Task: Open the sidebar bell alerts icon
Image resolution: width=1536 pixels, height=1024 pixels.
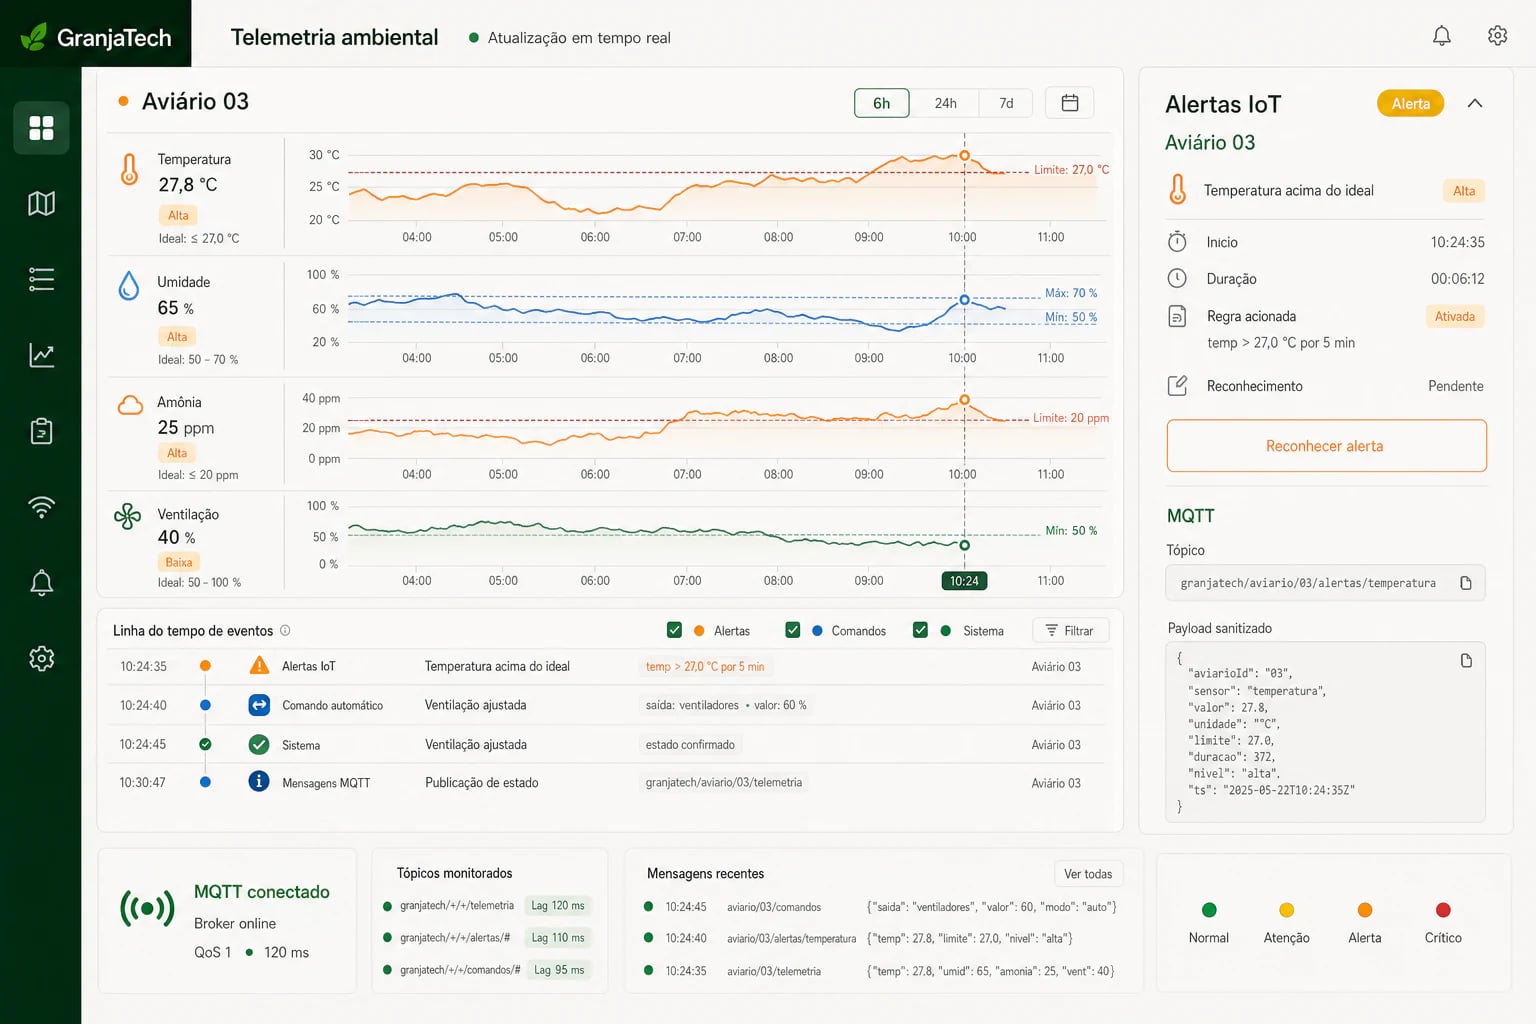Action: [41, 583]
